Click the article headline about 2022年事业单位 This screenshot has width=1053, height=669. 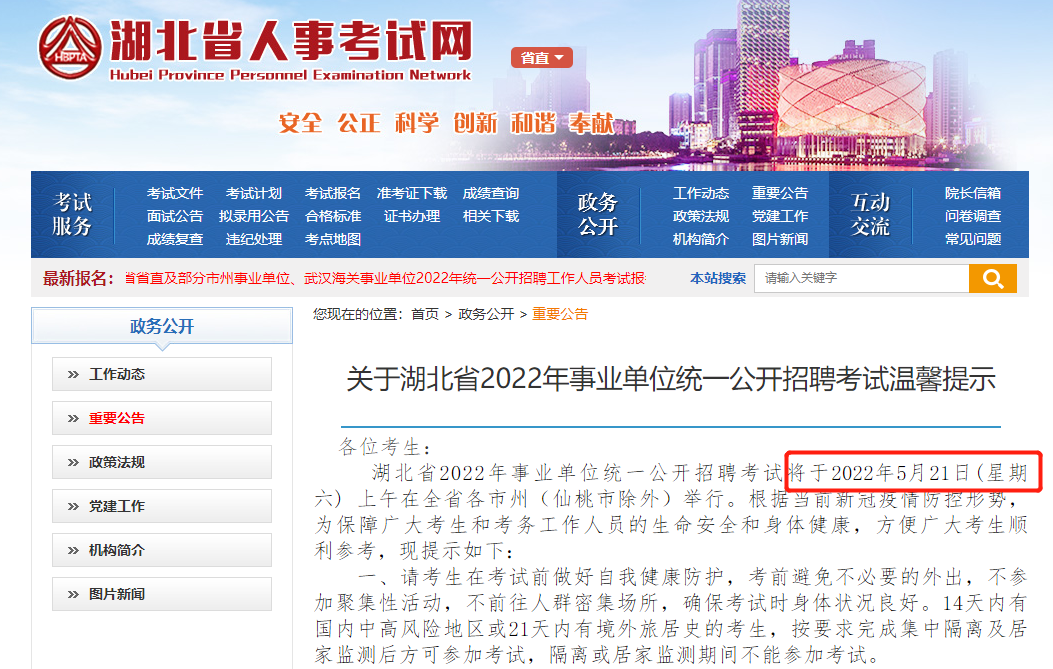671,380
